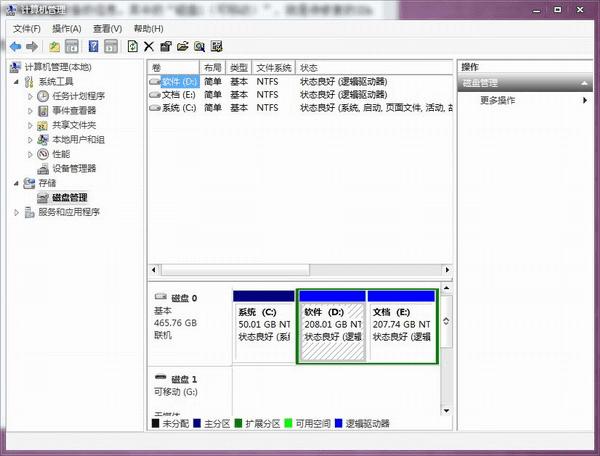Select the 文档 (E:) volume row
600x456 pixels.
(x=300, y=94)
